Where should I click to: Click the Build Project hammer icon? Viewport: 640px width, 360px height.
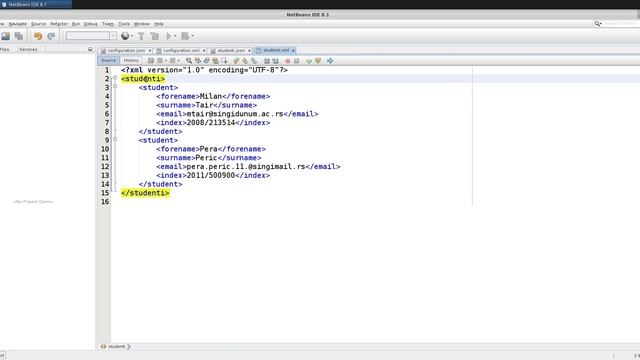point(141,36)
